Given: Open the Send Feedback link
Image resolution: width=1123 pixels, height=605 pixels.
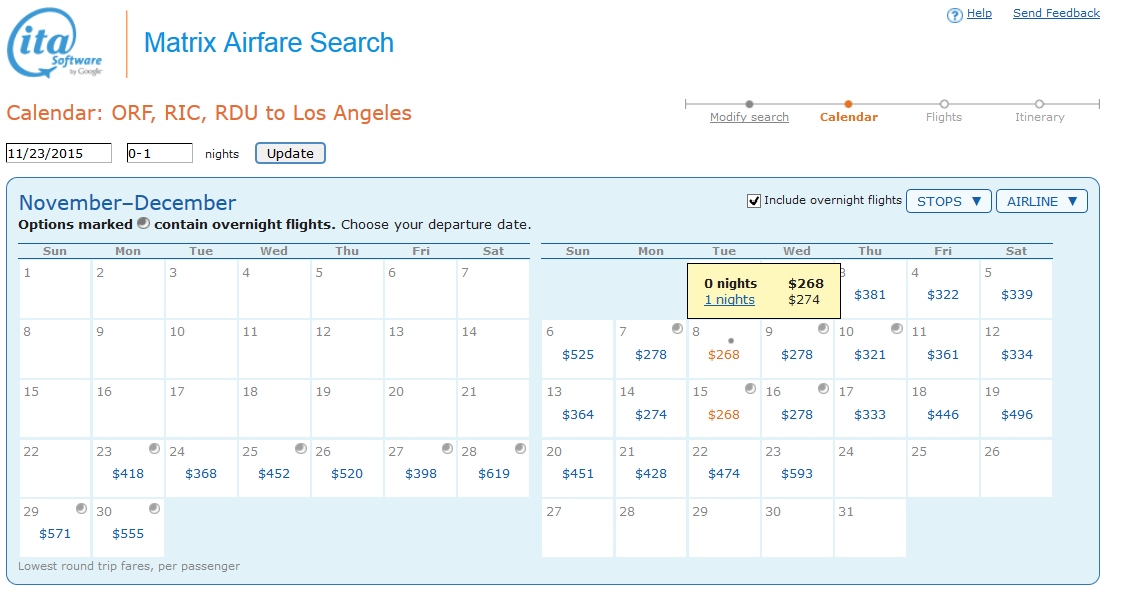Looking at the screenshot, I should pos(1056,13).
